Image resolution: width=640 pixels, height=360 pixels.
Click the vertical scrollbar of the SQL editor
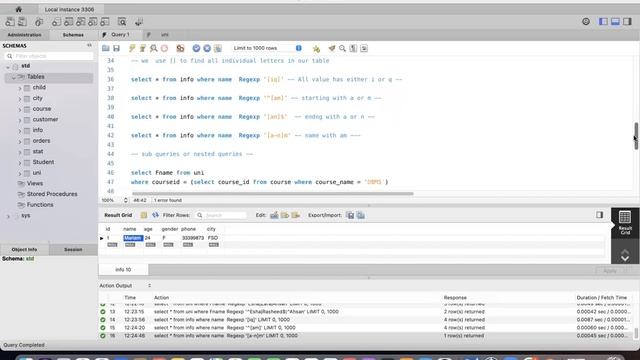636,136
